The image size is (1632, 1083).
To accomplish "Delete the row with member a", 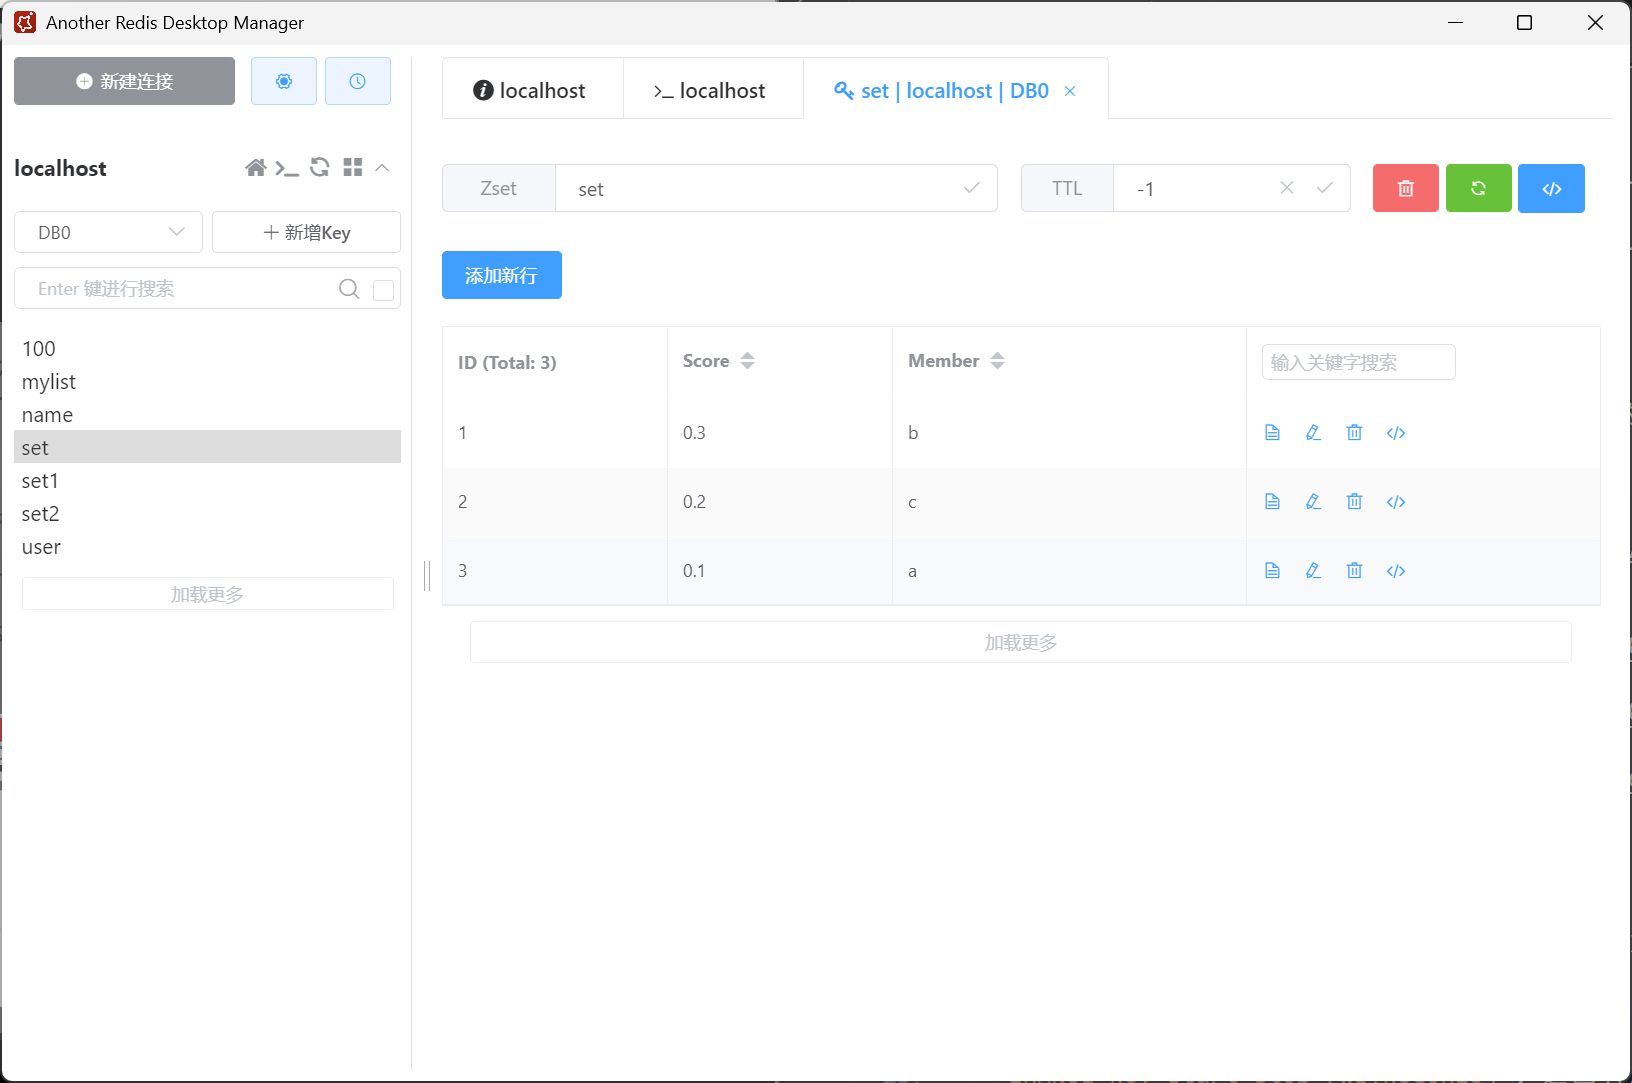I will click(x=1354, y=570).
